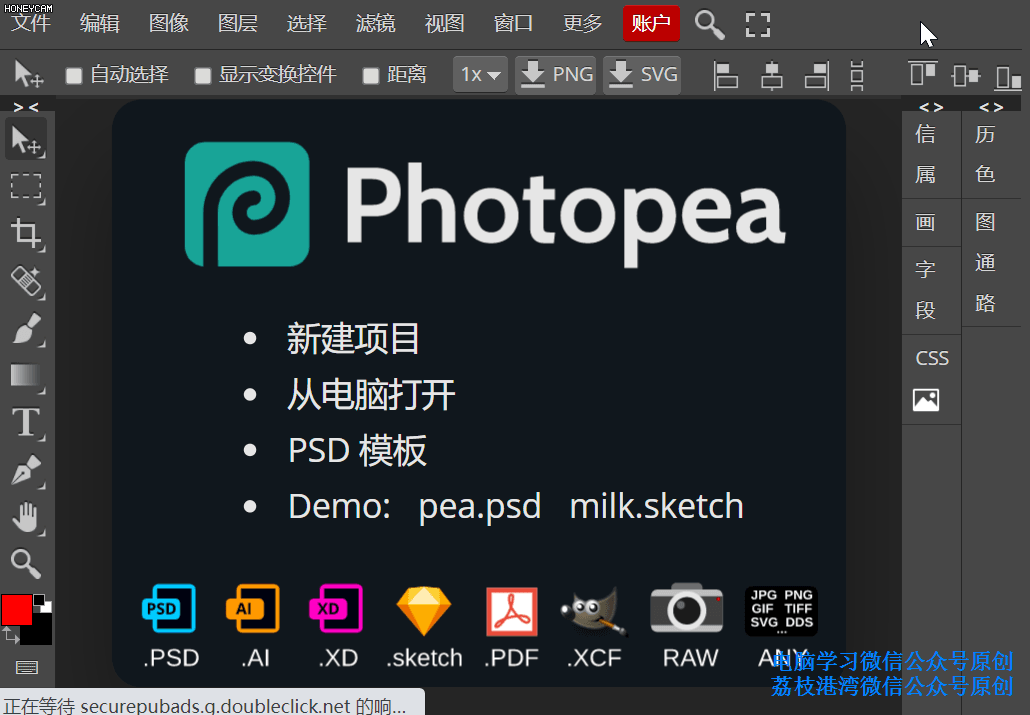The width and height of the screenshot is (1030, 715).
Task: Open the 信 info panel tab
Action: 926,135
